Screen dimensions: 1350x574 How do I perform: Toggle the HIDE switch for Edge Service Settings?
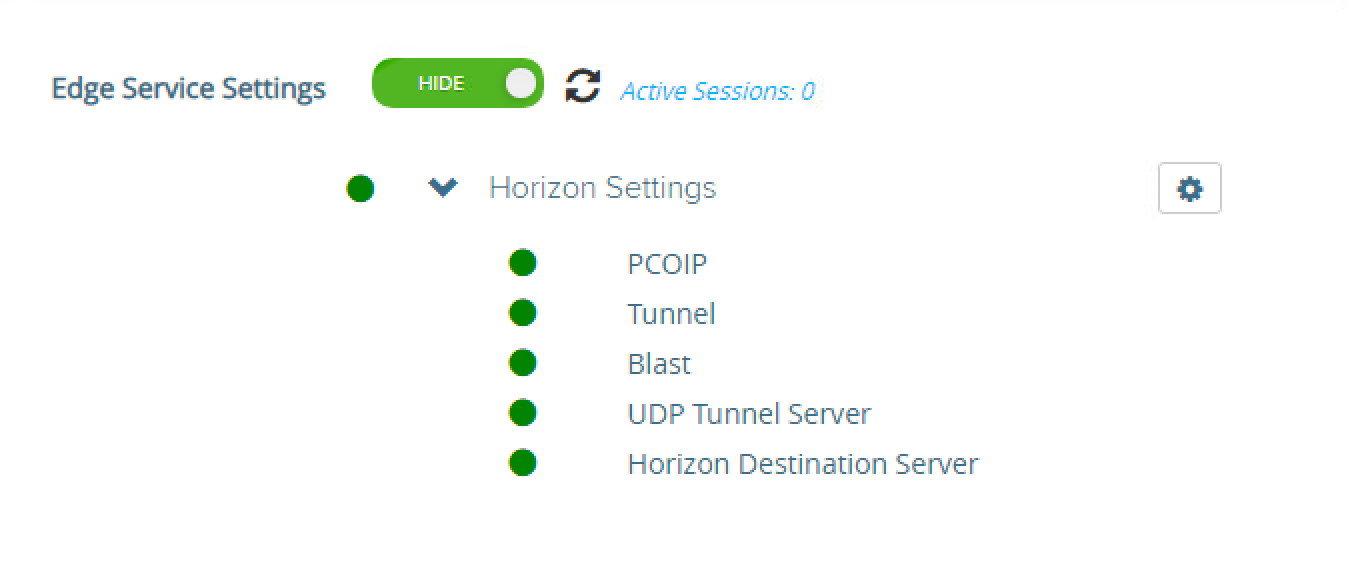457,84
